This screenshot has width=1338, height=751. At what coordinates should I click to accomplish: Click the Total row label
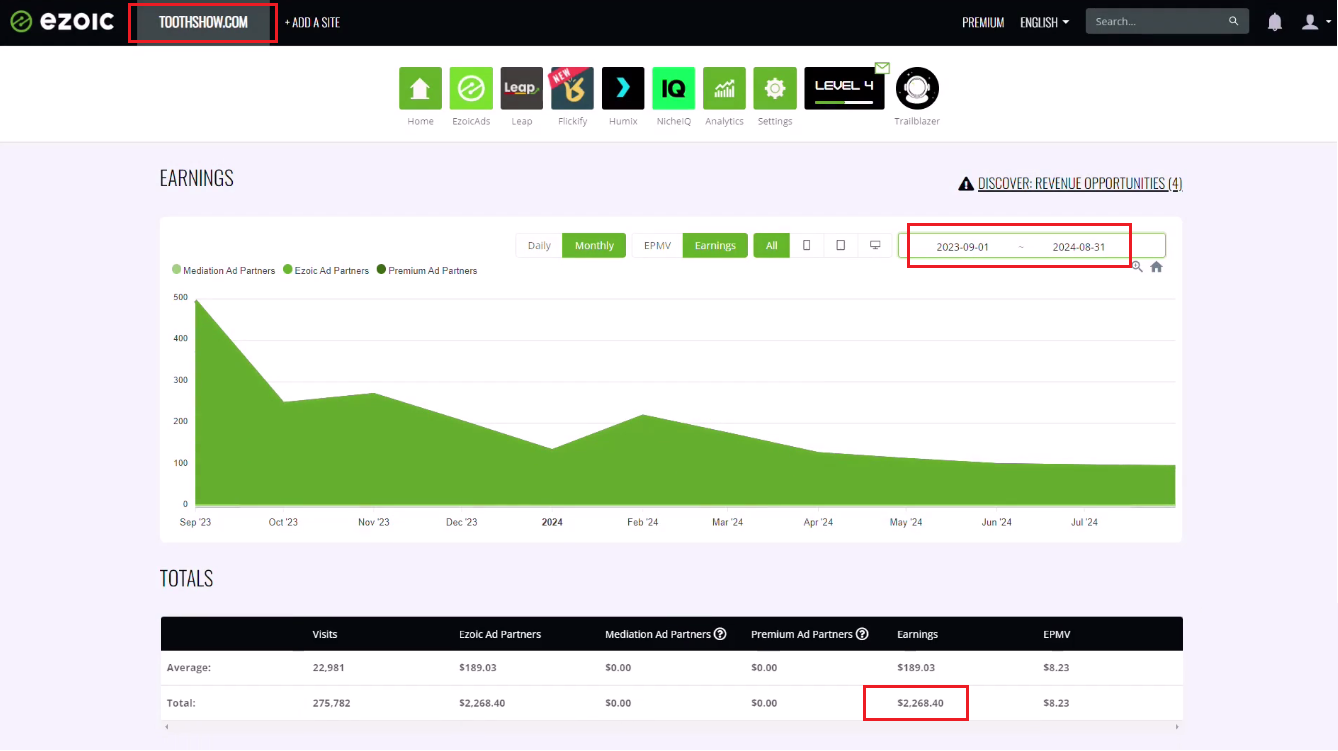(x=181, y=703)
